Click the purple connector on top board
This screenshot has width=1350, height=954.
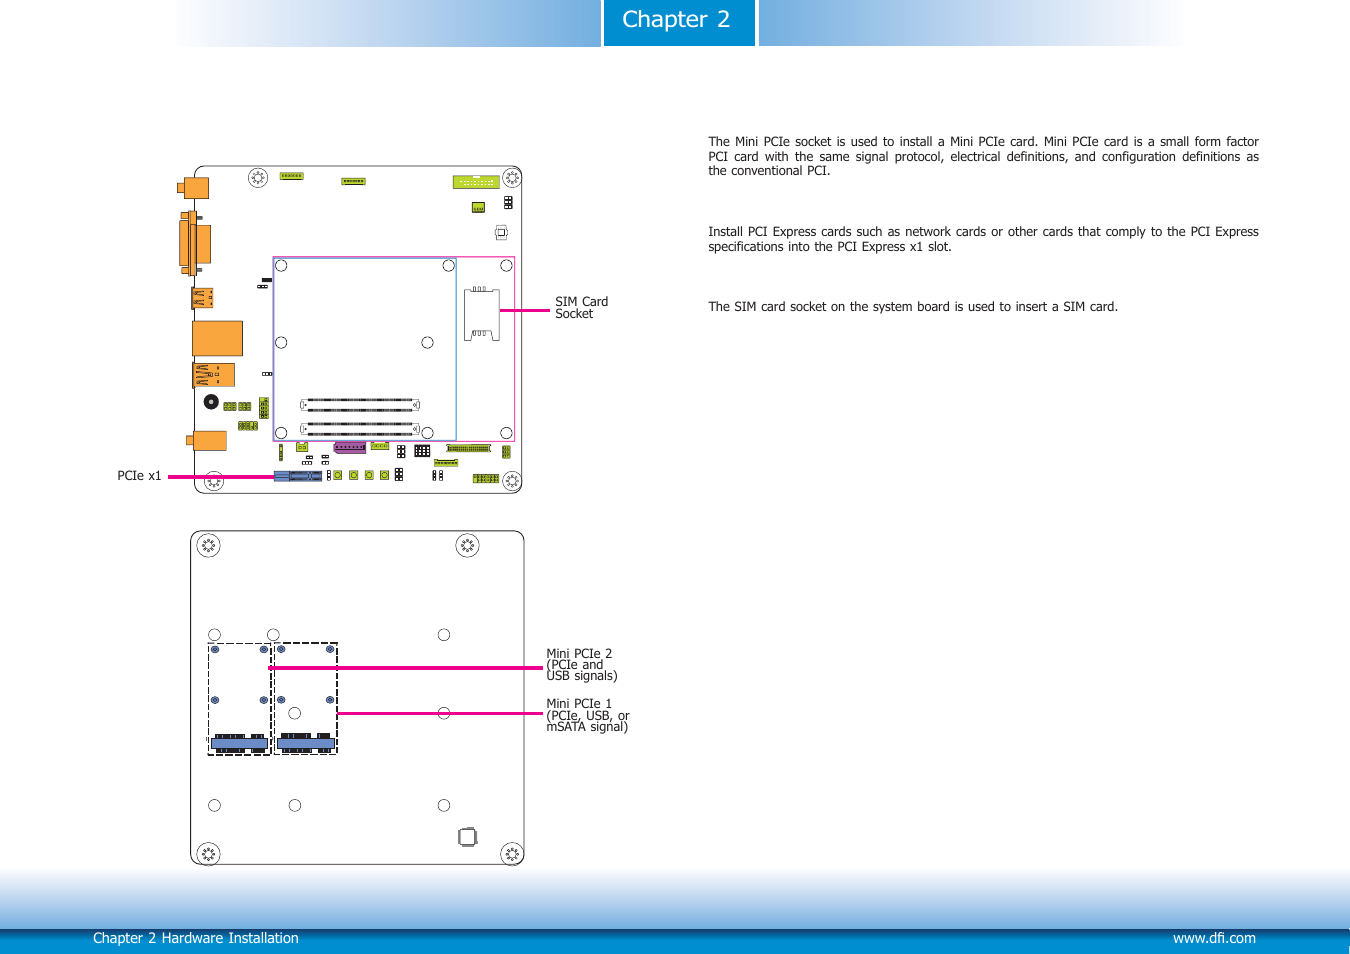[350, 447]
